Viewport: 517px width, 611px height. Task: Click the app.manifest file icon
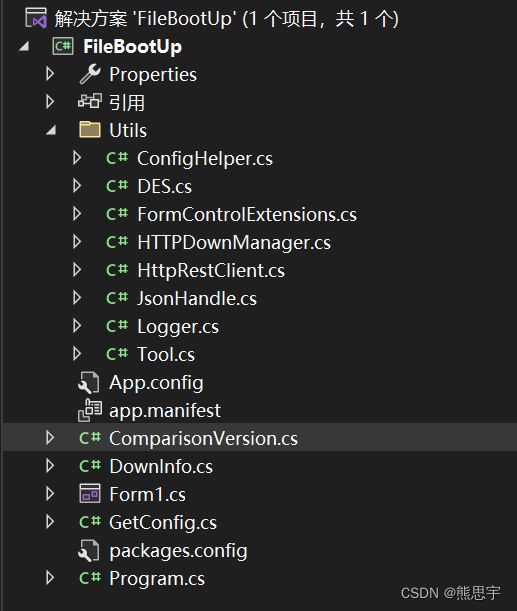pos(90,410)
